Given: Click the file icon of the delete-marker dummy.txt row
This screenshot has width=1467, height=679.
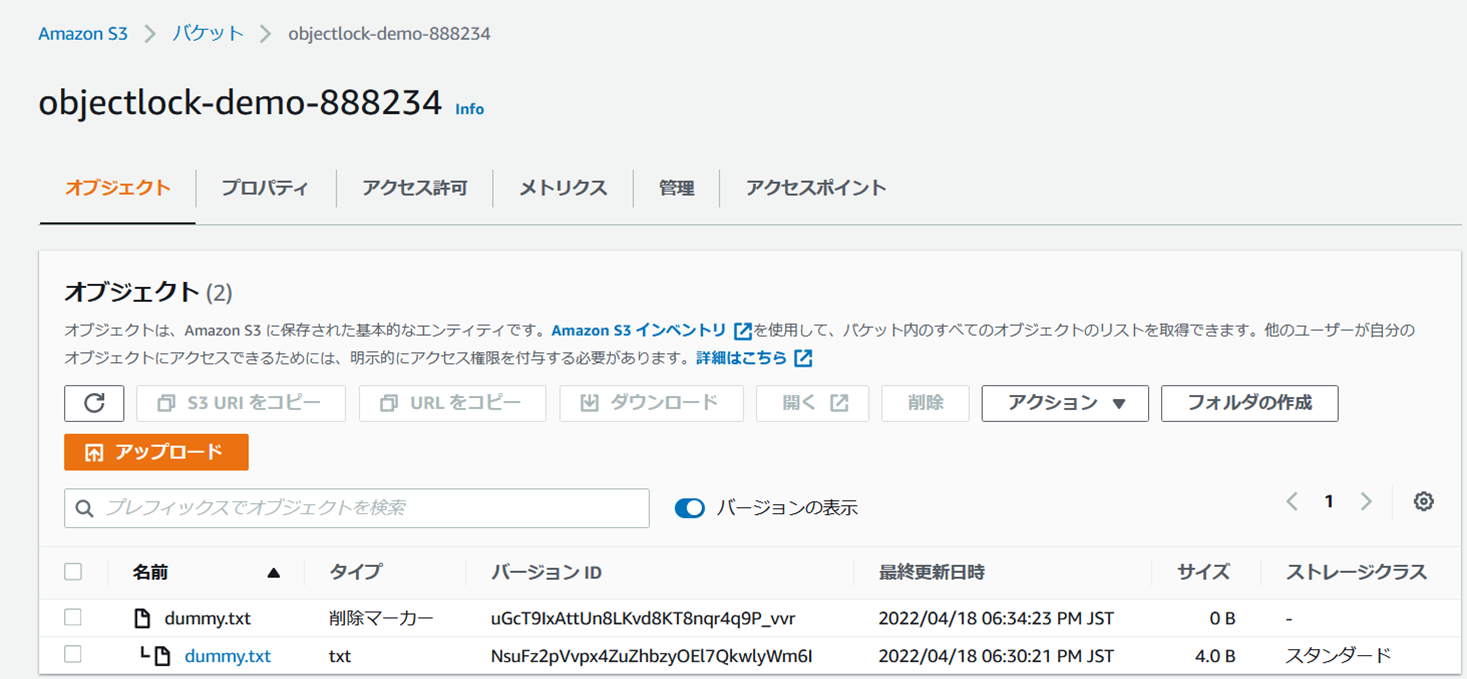Looking at the screenshot, I should click(x=142, y=618).
